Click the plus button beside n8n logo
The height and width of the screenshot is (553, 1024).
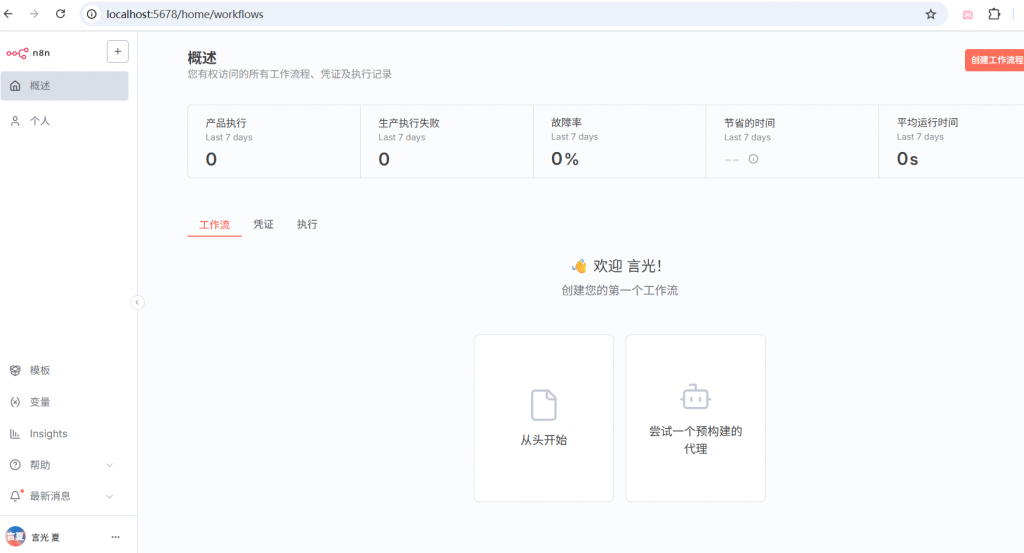pos(117,52)
